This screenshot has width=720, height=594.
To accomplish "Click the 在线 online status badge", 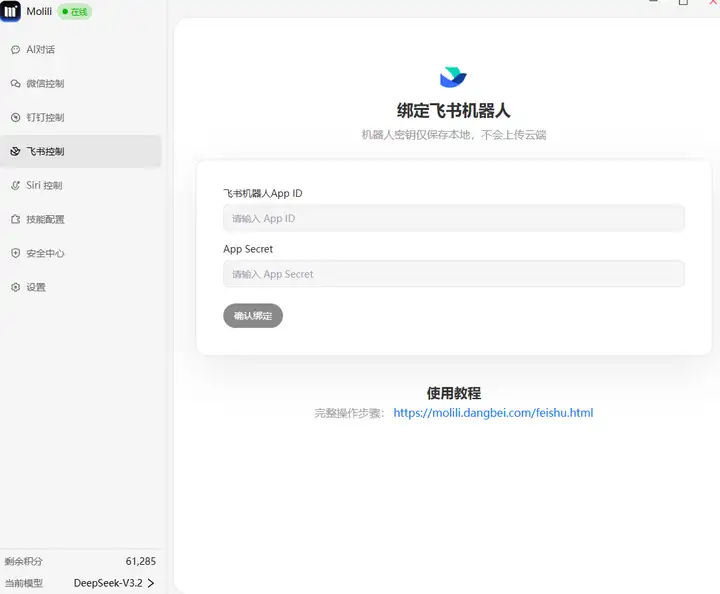I will click(x=75, y=11).
